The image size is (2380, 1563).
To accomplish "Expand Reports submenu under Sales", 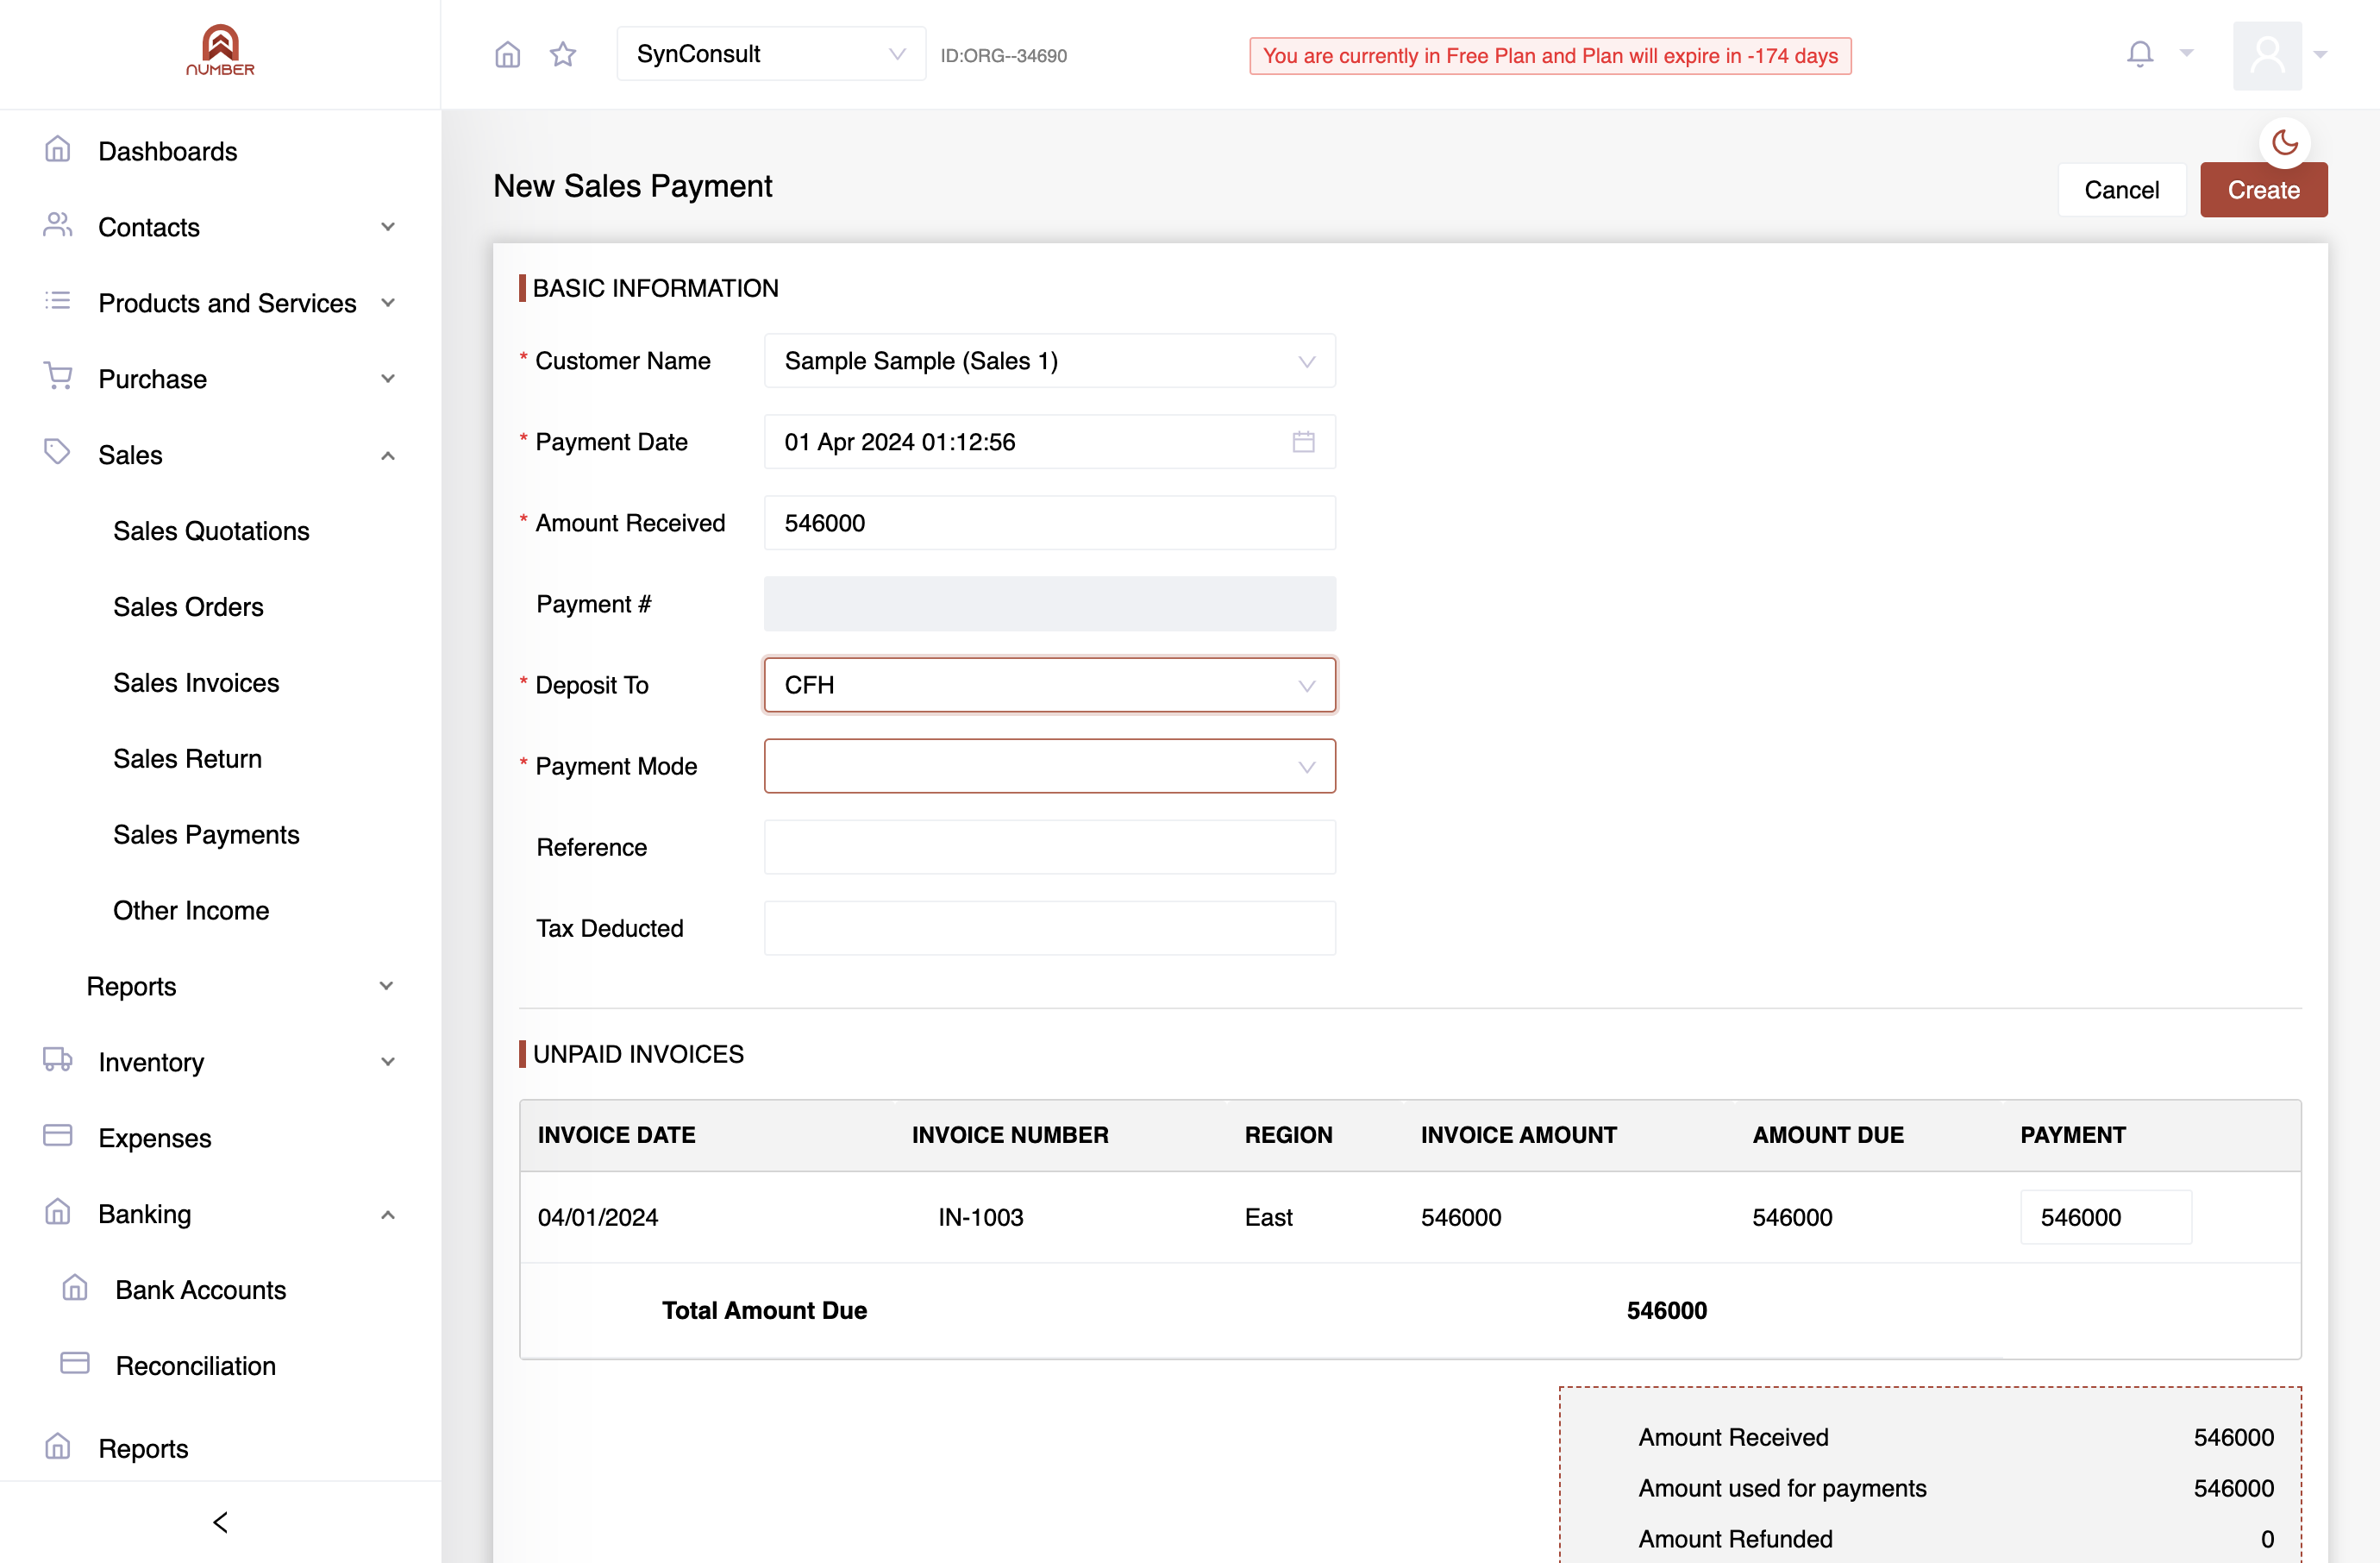I will pos(386,986).
